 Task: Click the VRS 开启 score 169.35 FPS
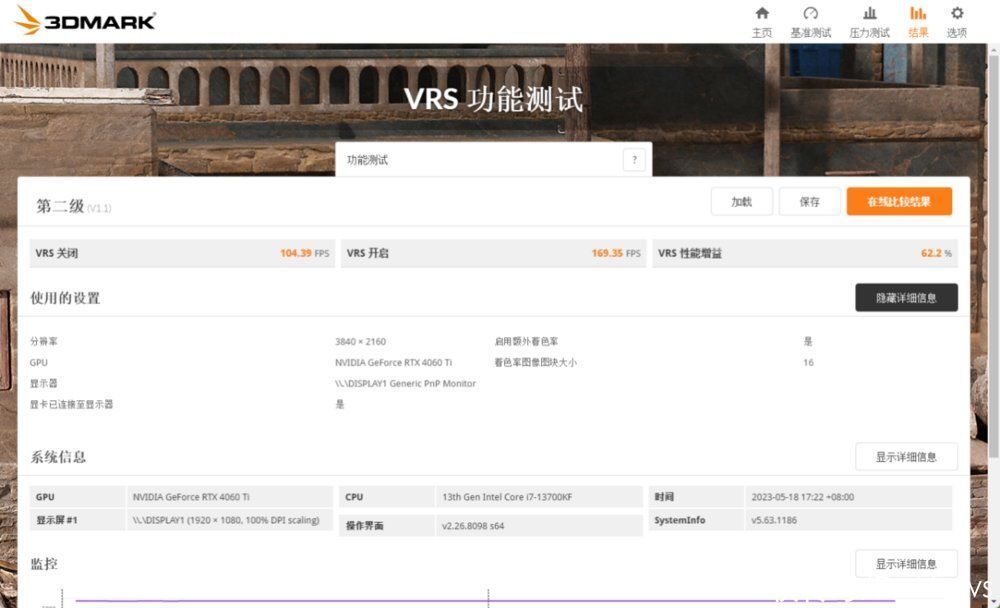(x=615, y=253)
